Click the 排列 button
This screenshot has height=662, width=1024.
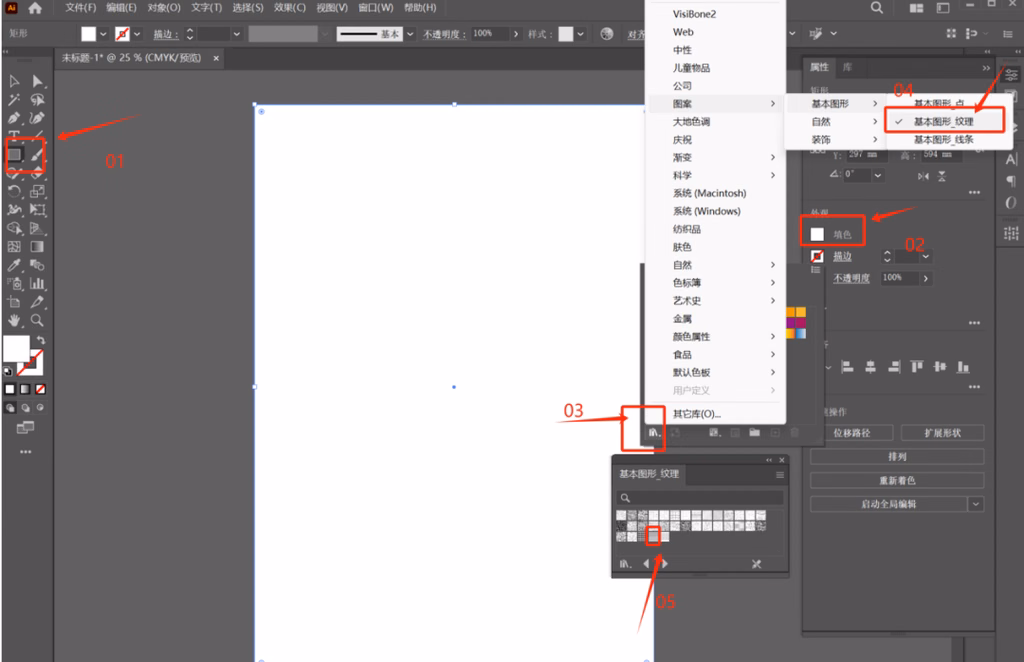coord(897,456)
